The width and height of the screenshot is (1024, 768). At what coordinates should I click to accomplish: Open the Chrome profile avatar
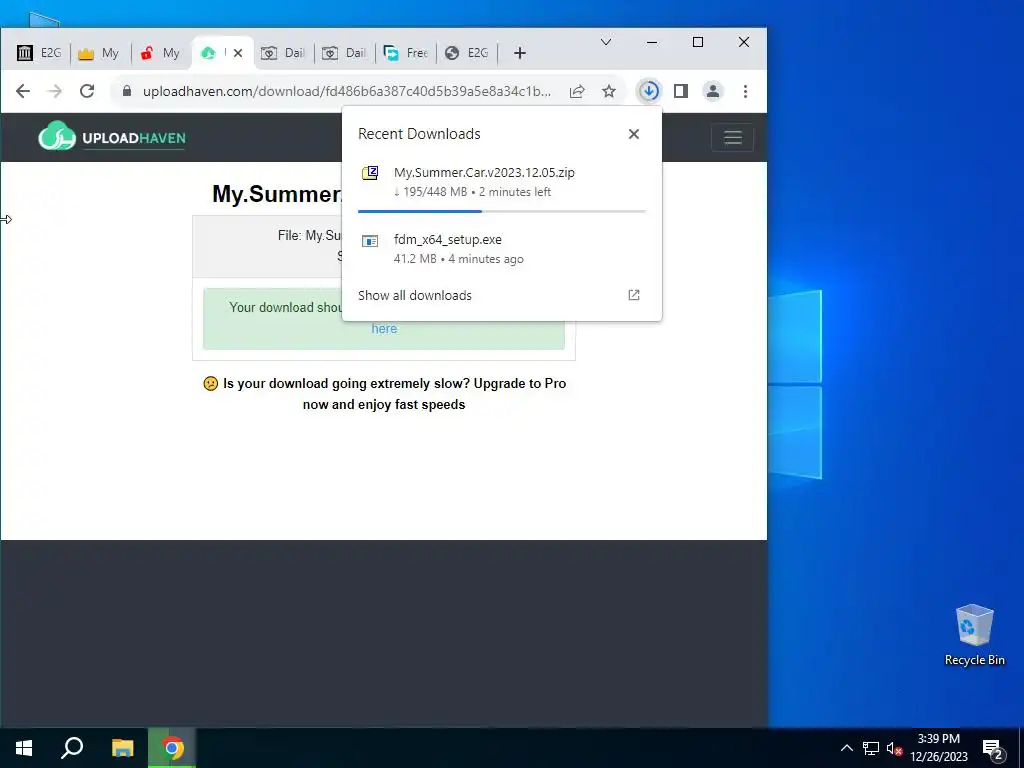[713, 91]
